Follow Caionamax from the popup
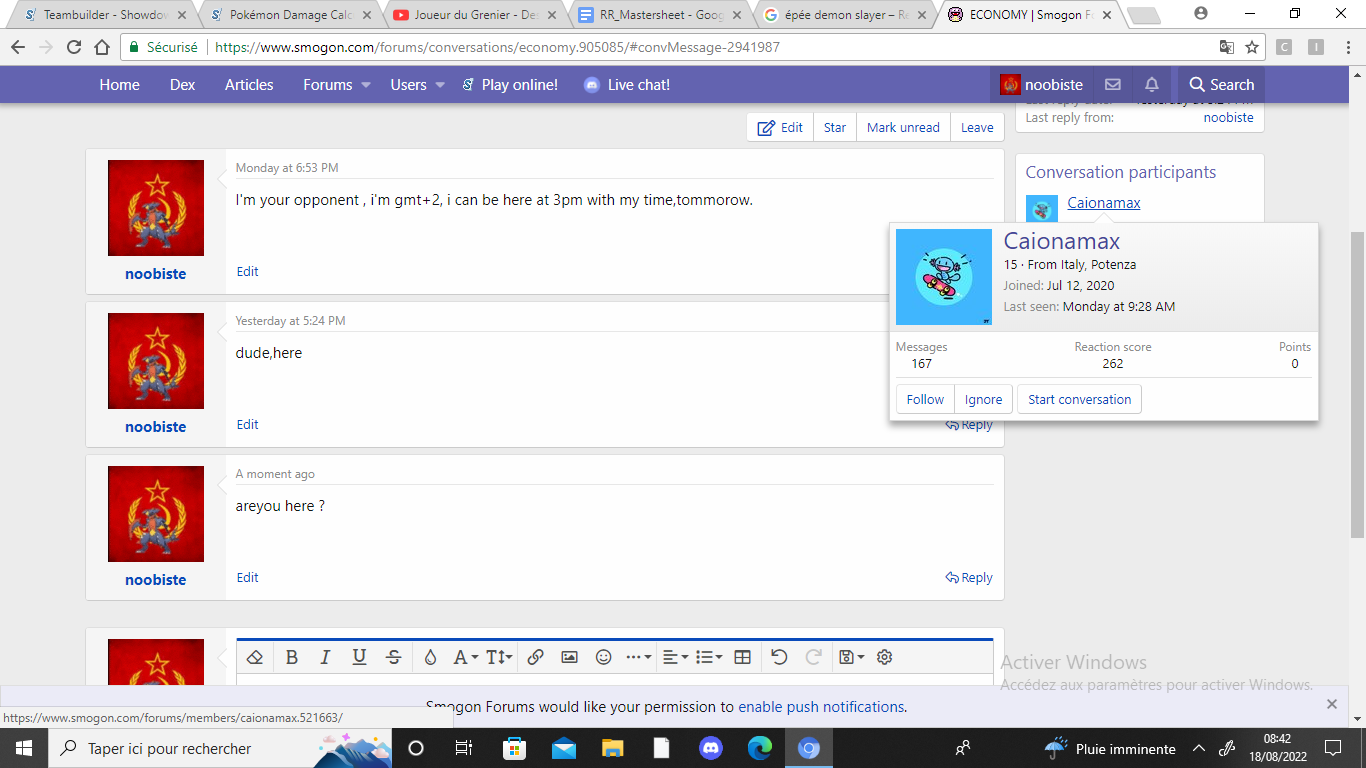Screen dimensions: 1366x768 click(x=925, y=399)
